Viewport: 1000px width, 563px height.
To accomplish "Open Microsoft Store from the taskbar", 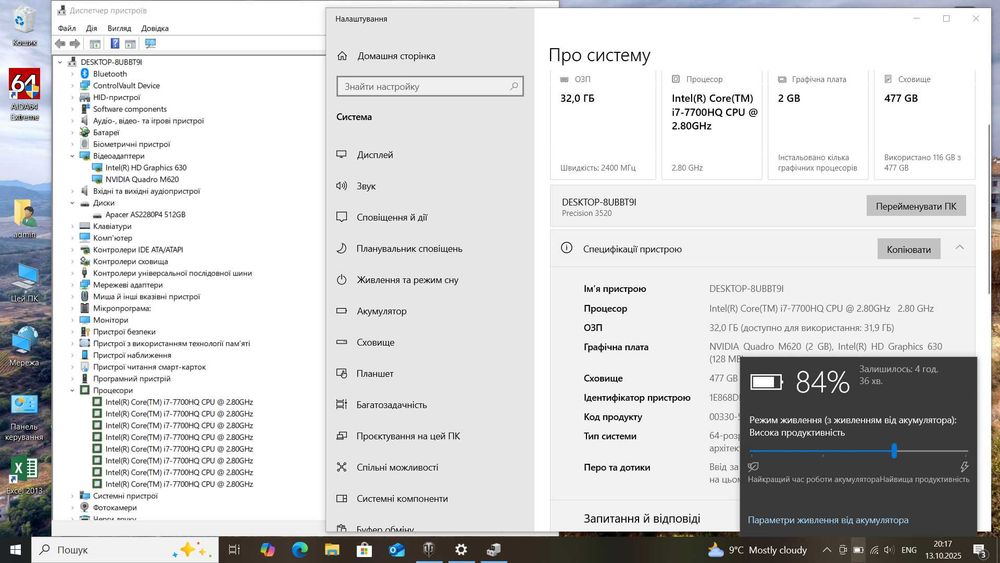I will pos(364,550).
